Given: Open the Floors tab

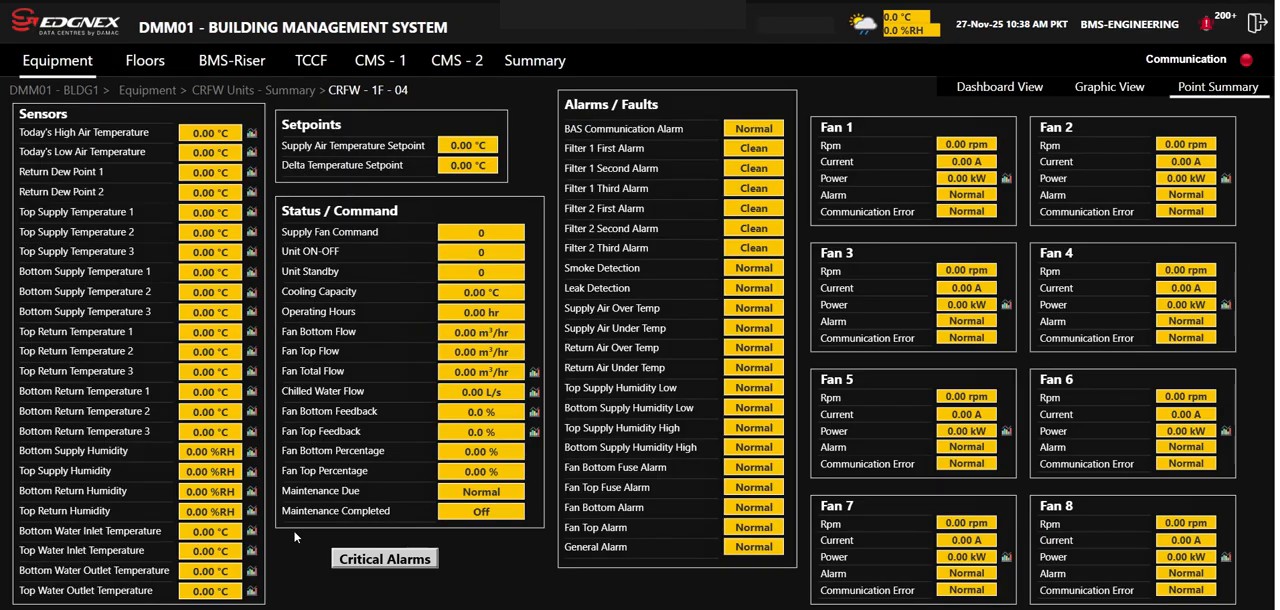Looking at the screenshot, I should pyautogui.click(x=145, y=61).
